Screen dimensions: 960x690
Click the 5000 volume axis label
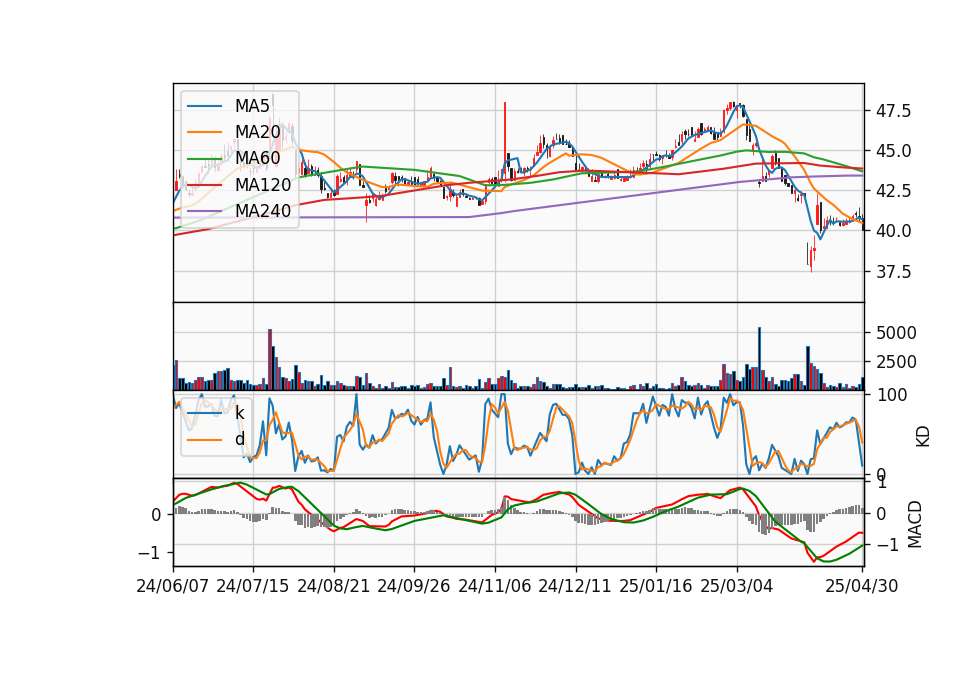click(x=896, y=334)
